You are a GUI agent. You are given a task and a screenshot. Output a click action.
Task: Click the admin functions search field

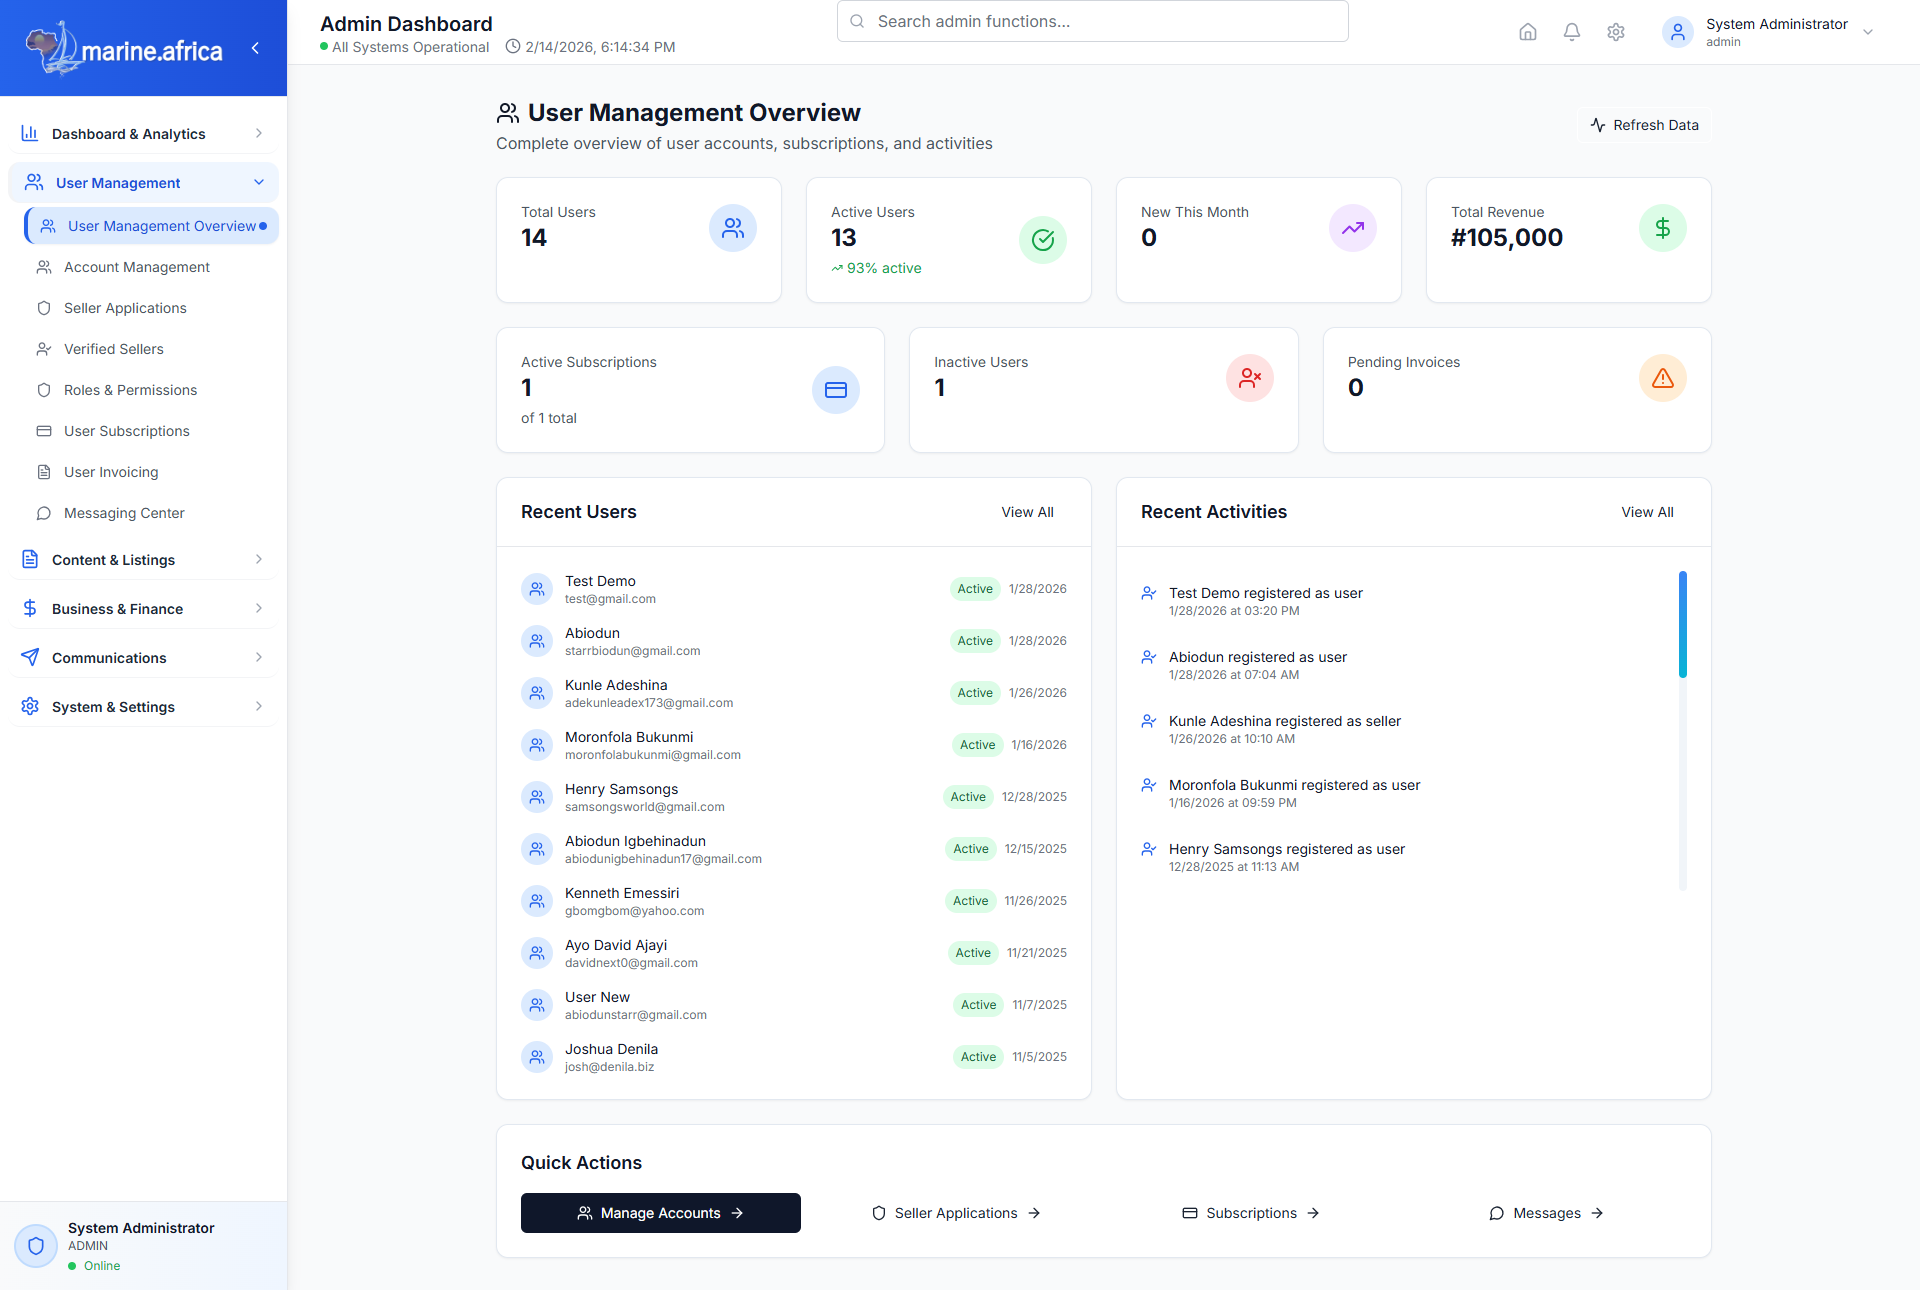(x=1092, y=21)
